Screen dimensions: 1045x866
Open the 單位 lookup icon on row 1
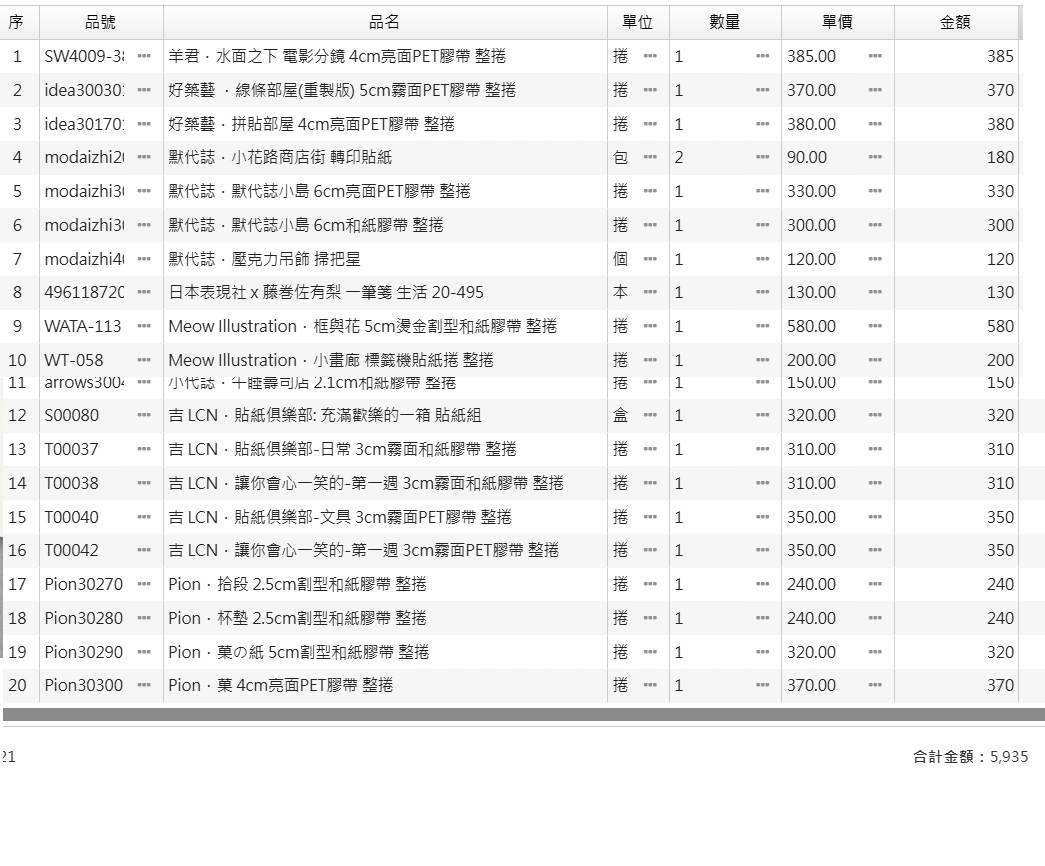click(x=651, y=56)
